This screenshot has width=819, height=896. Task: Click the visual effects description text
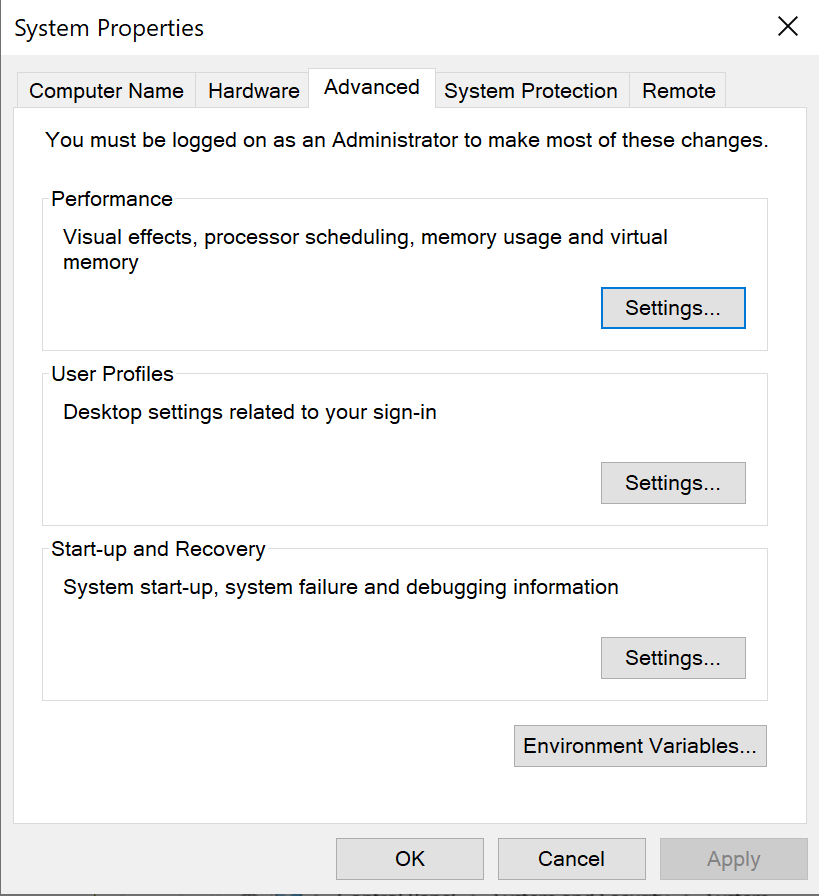coord(364,237)
